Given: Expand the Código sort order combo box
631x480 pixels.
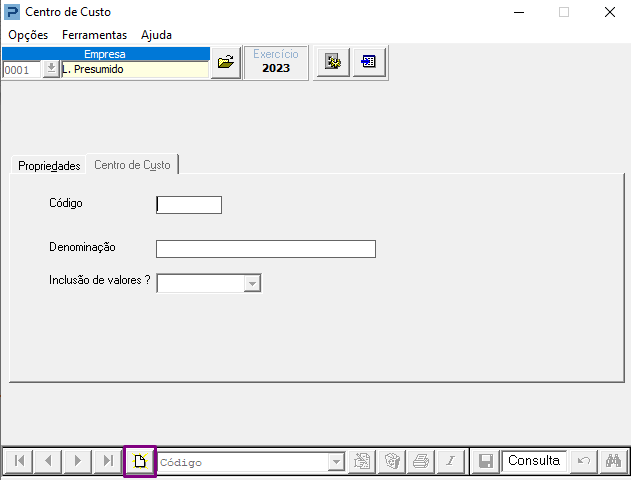Looking at the screenshot, I should tap(336, 462).
